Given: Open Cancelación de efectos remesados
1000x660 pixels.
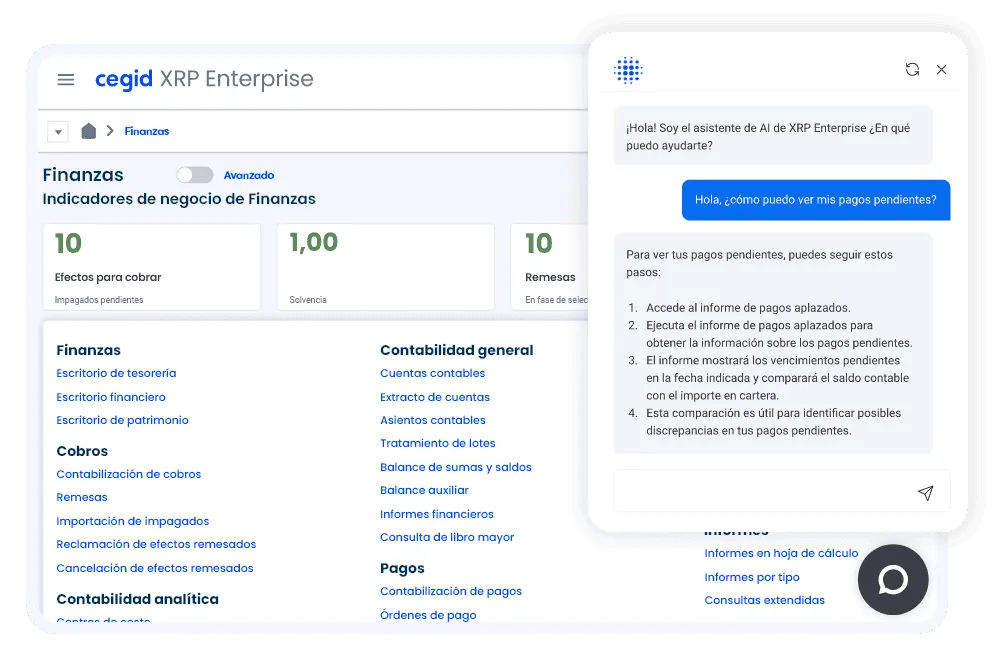Looking at the screenshot, I should [x=155, y=568].
